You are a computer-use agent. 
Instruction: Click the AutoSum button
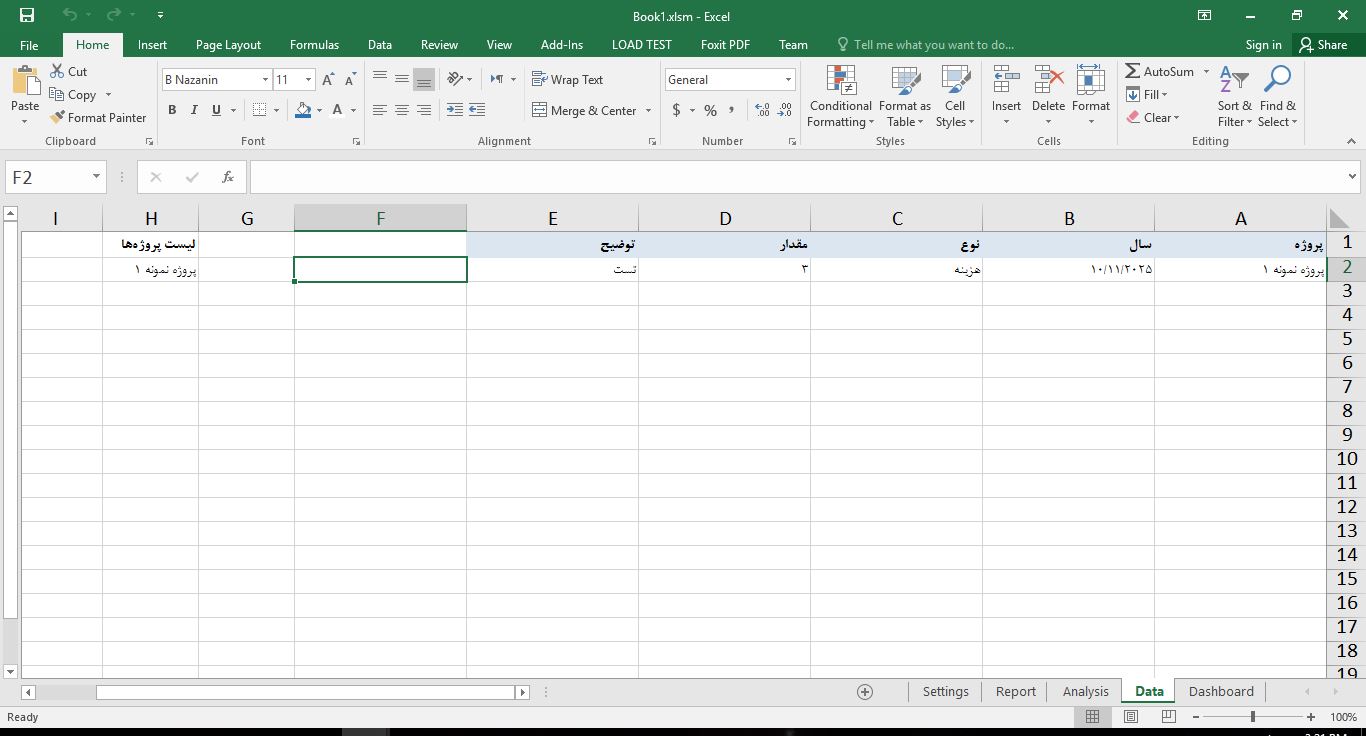click(1160, 71)
